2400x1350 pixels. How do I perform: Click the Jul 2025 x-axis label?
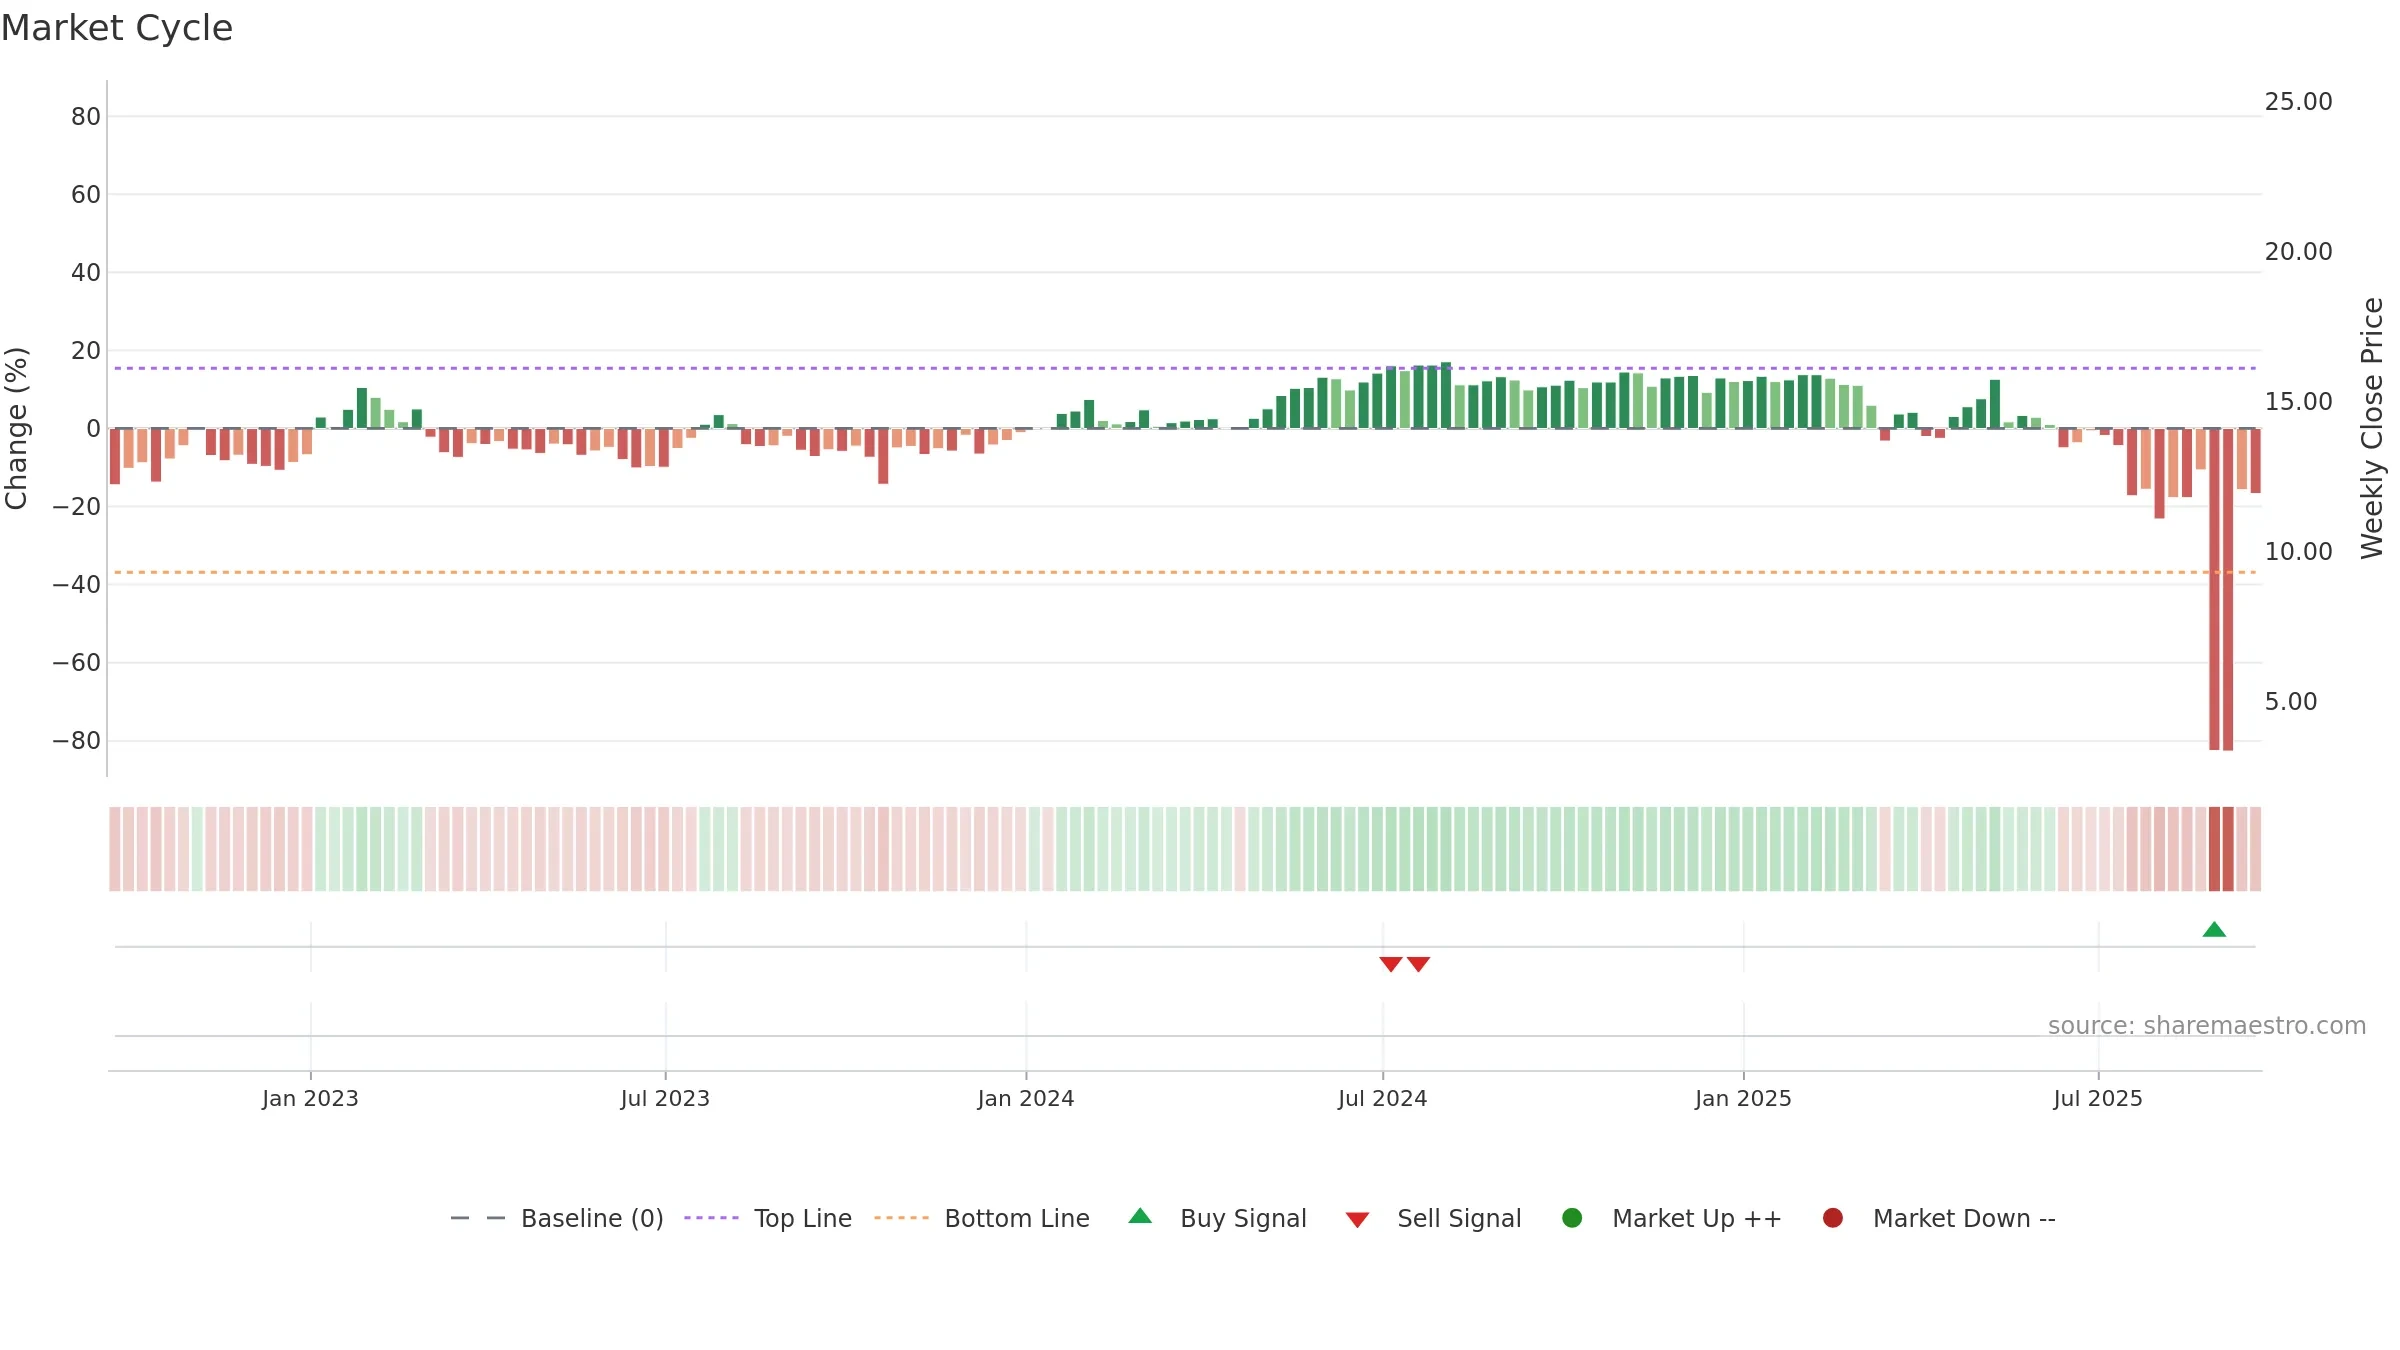coord(2098,1098)
